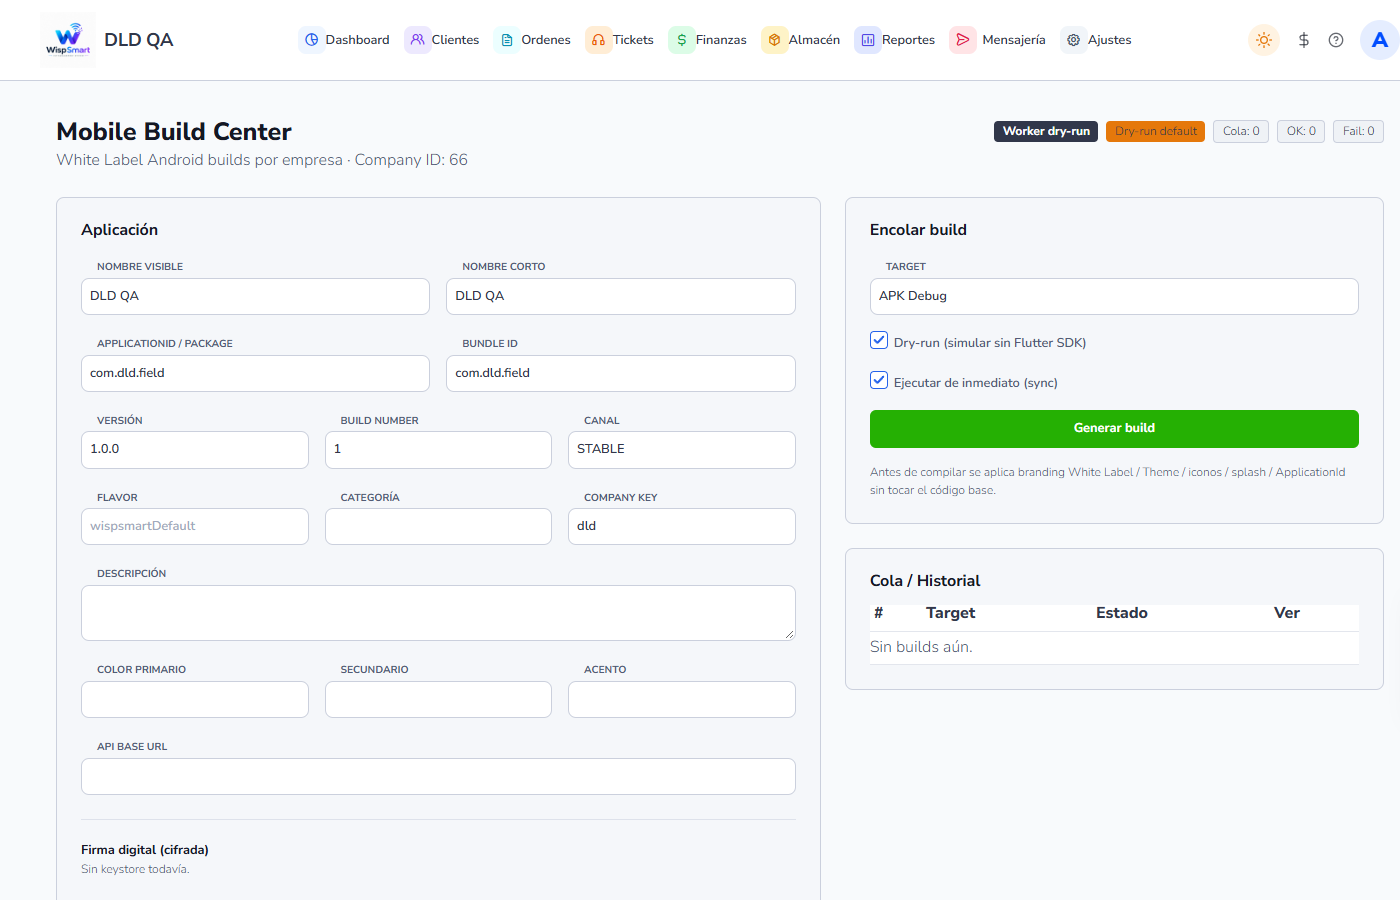The width and height of the screenshot is (1400, 900).
Task: Click the WispSmart logo
Action: (68, 40)
